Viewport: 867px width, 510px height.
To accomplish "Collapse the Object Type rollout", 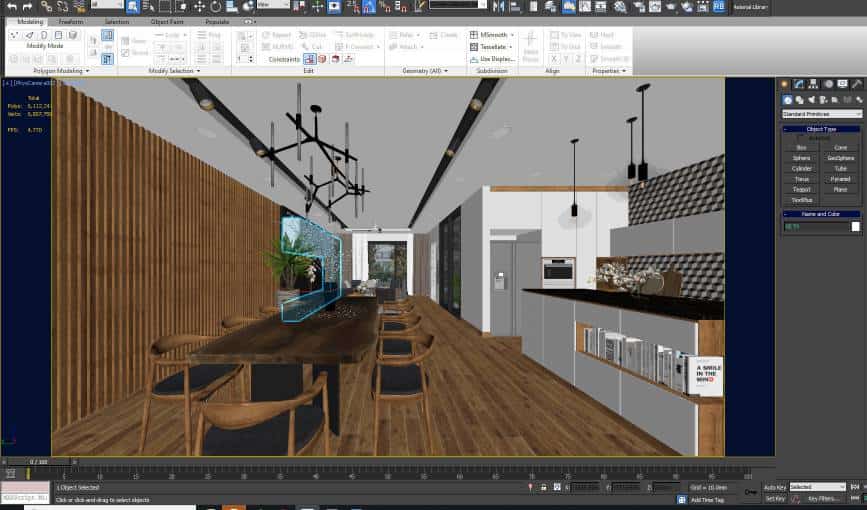I will point(821,129).
